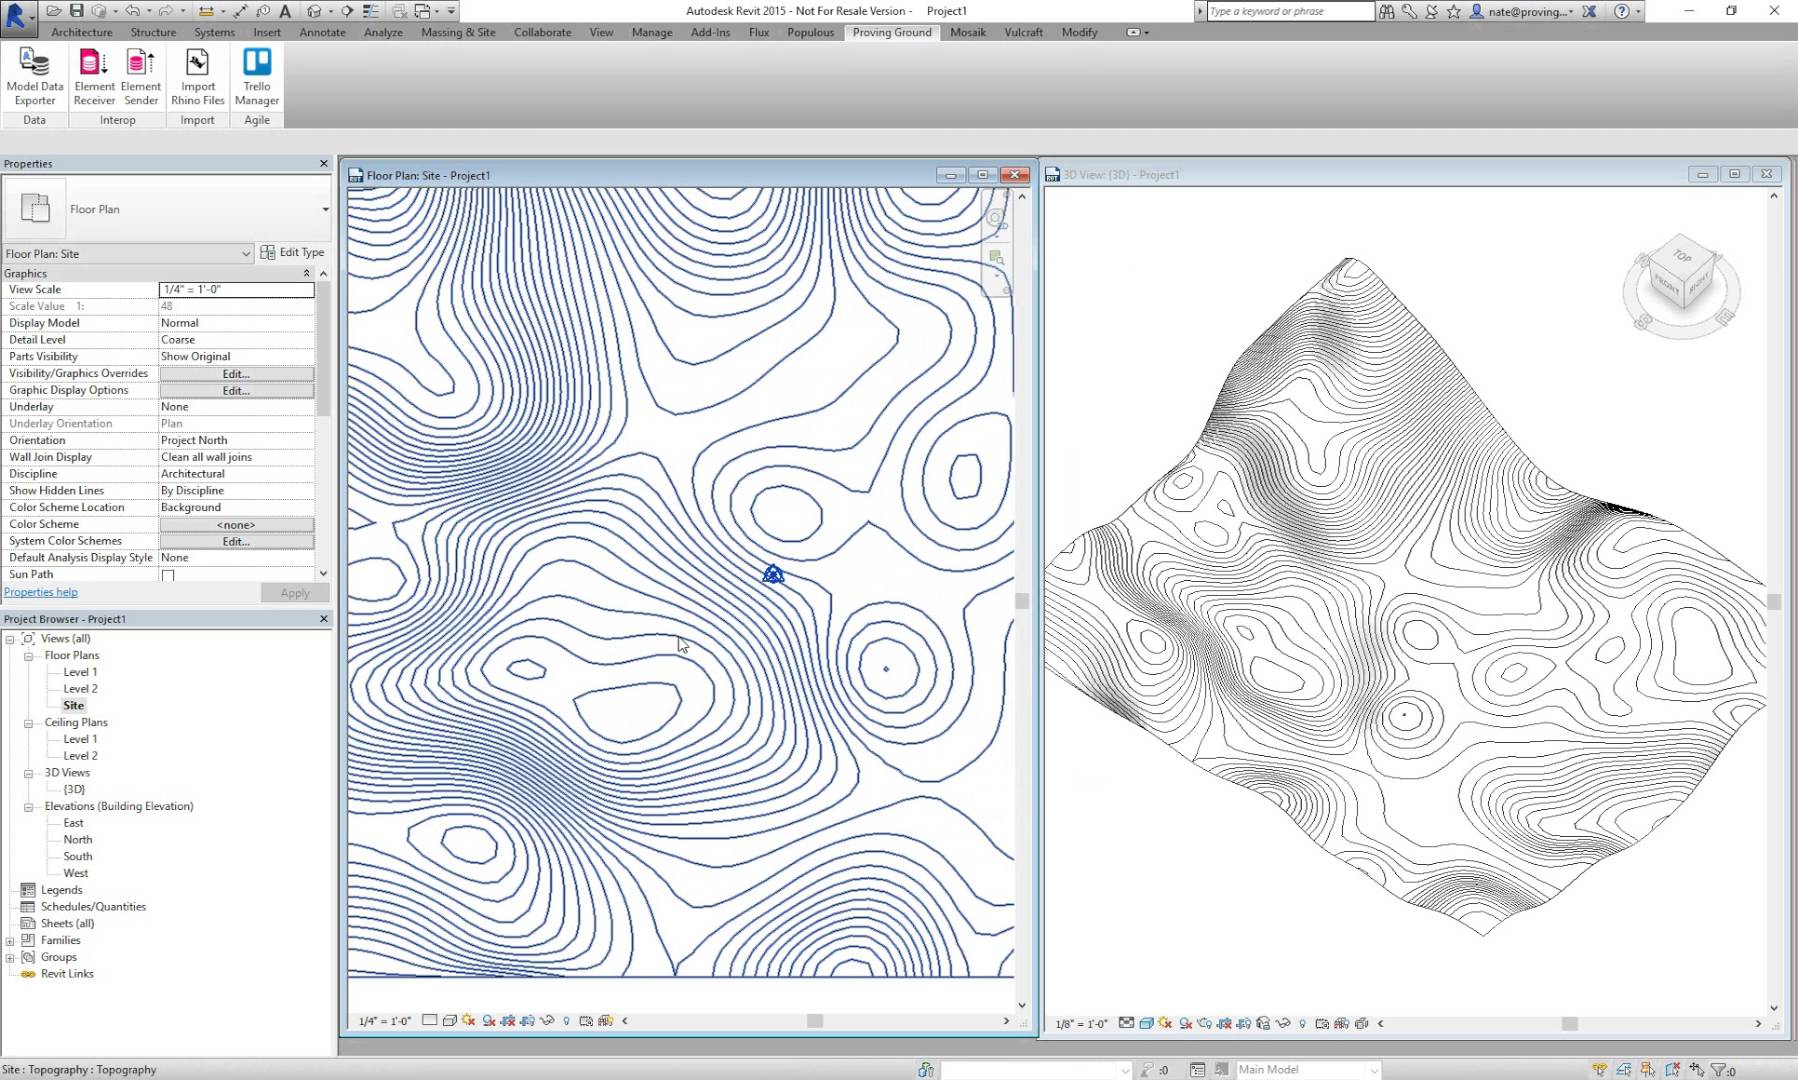1798x1080 pixels.
Task: Collapse the Graphics properties section
Action: point(306,273)
